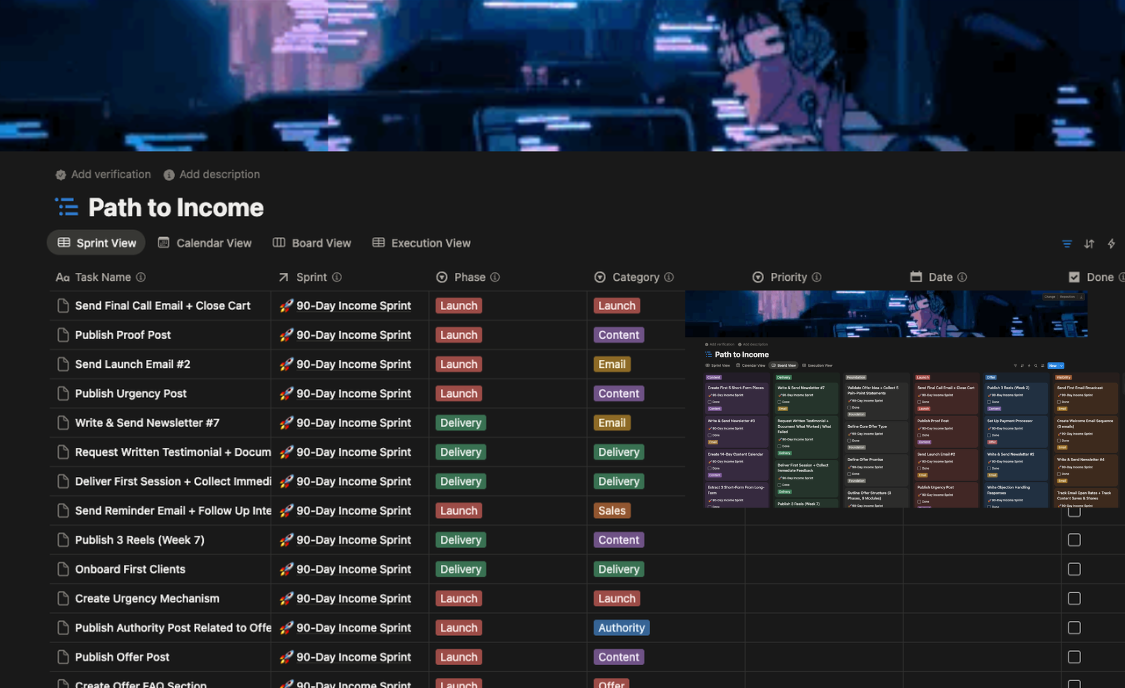Switch to the Board View tab
This screenshot has height=688, width=1125.
pyautogui.click(x=312, y=243)
